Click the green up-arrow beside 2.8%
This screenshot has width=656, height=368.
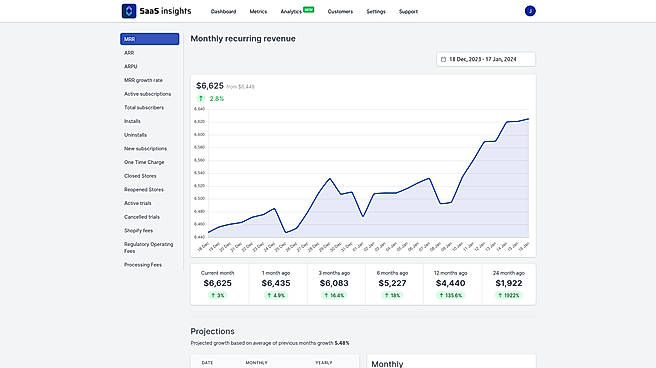tap(201, 99)
